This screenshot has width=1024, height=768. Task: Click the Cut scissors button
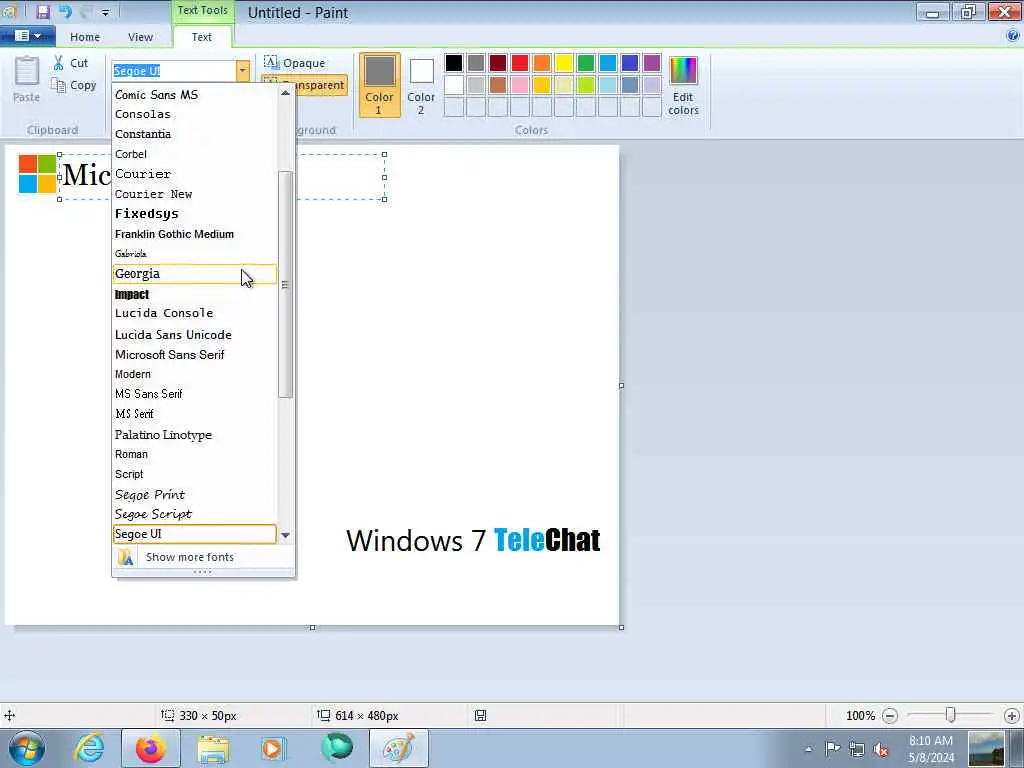[71, 63]
